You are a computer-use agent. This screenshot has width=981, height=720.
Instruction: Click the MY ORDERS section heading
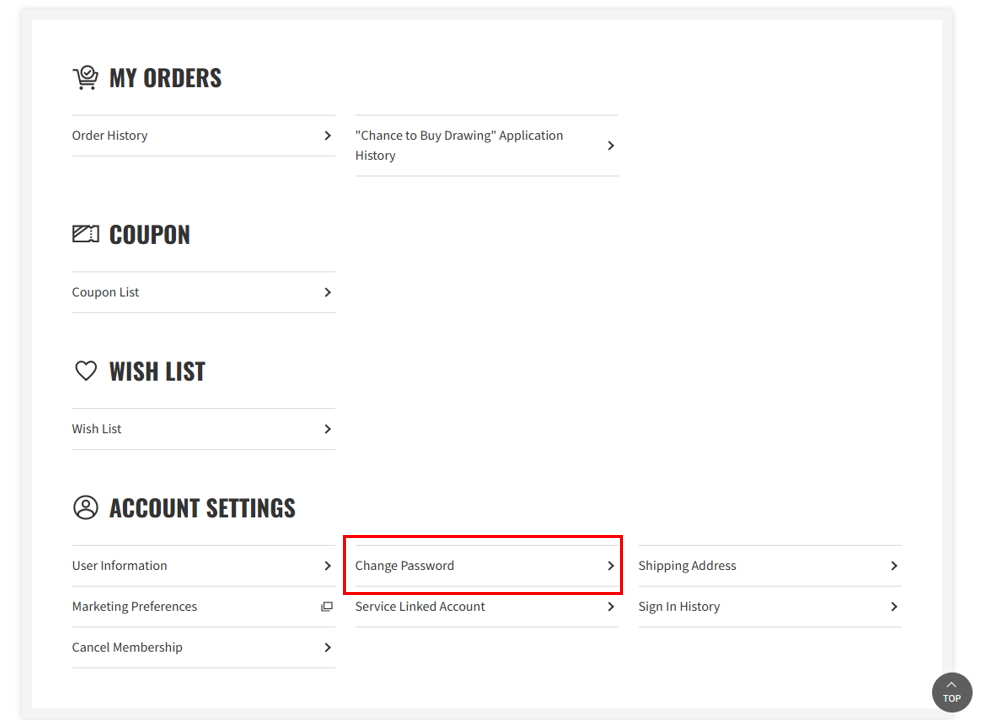point(165,78)
